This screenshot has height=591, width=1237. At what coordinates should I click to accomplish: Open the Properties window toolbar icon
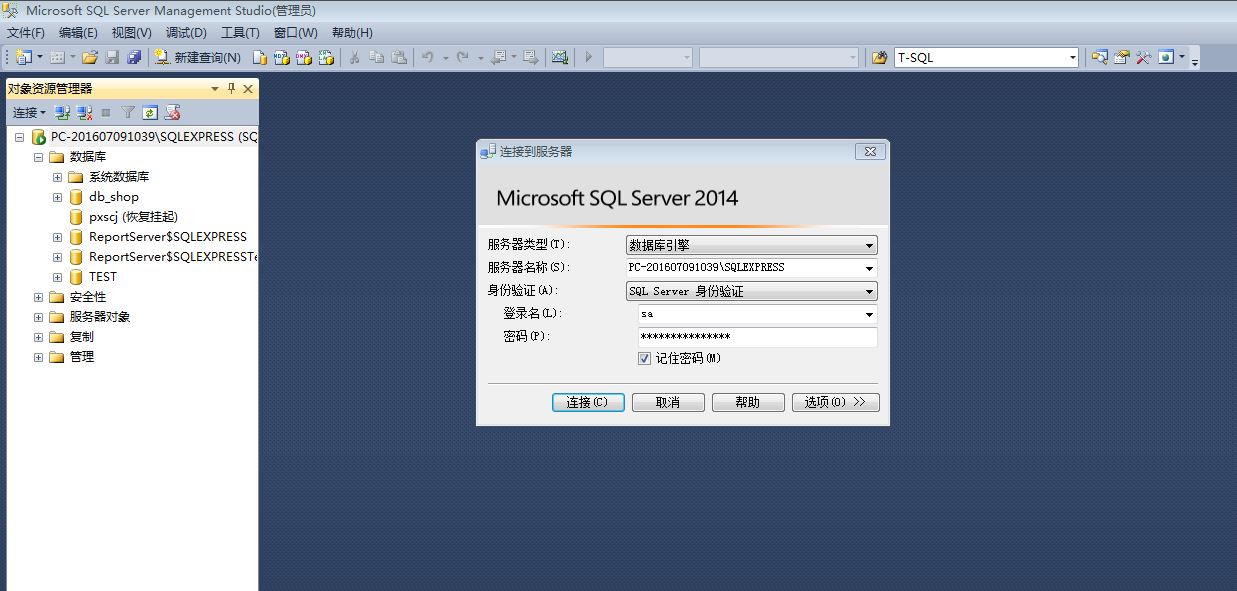pyautogui.click(x=1122, y=57)
